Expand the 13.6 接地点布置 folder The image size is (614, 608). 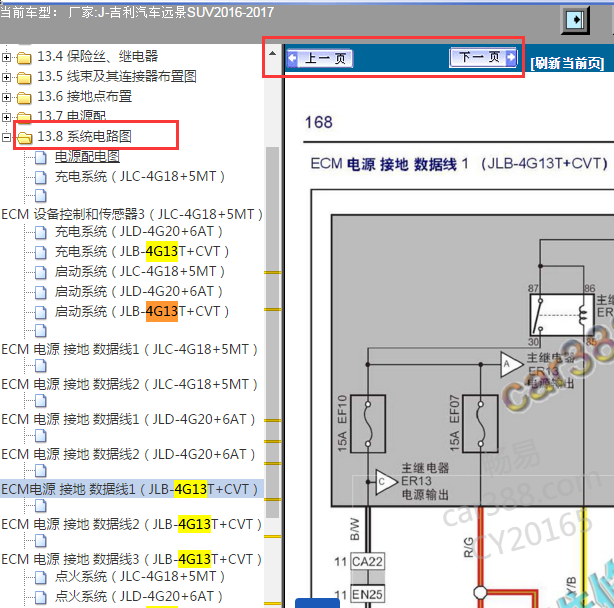pos(6,97)
